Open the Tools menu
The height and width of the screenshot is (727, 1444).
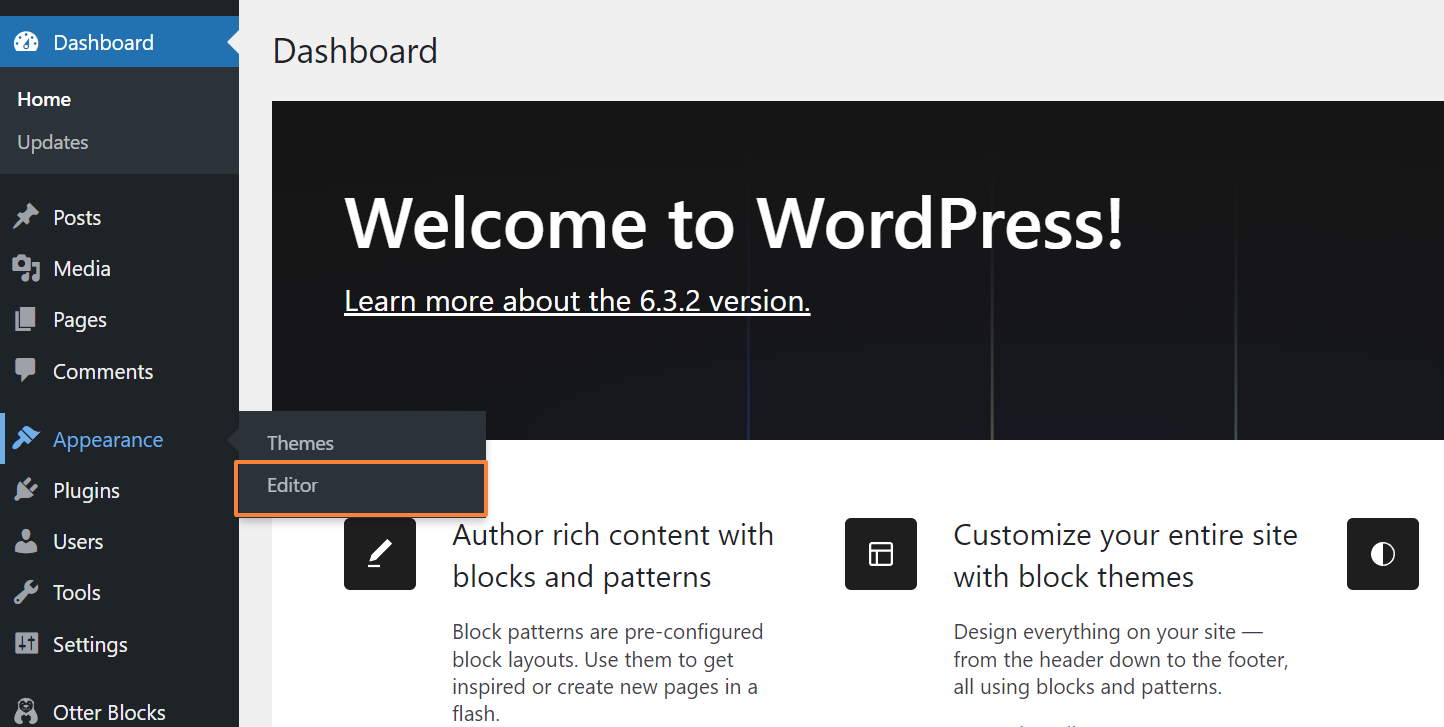[x=119, y=592]
